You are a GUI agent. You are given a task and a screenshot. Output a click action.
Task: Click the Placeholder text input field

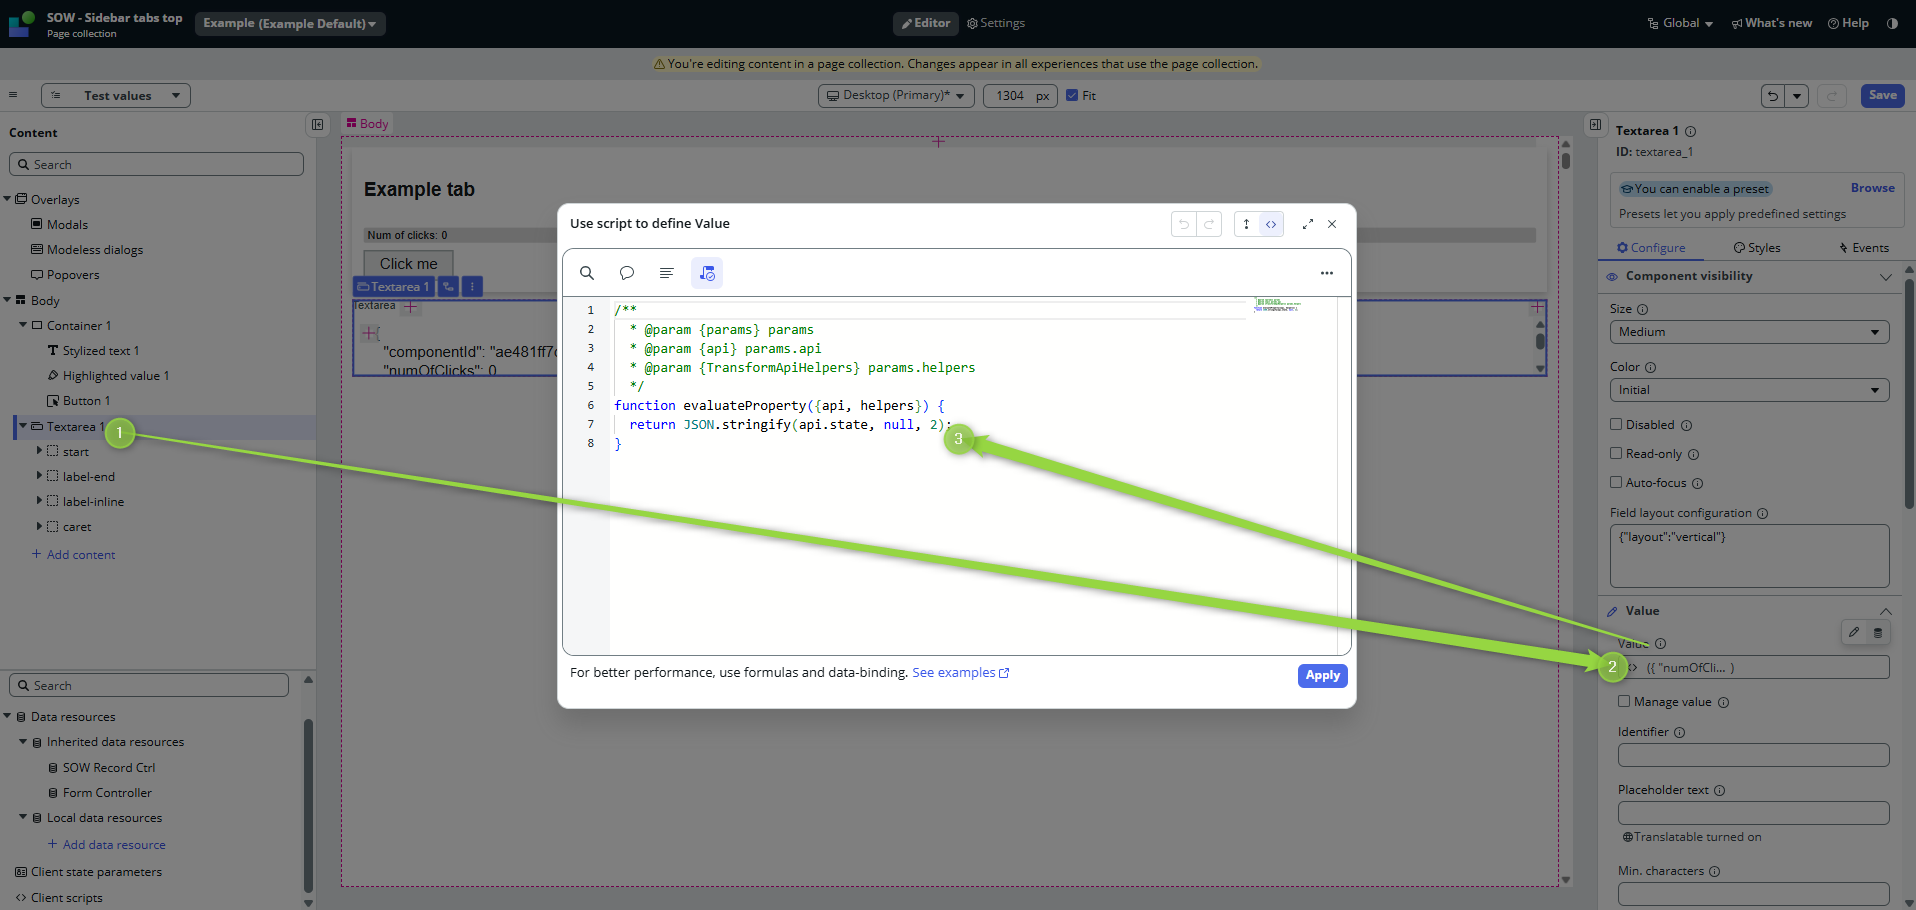point(1752,813)
